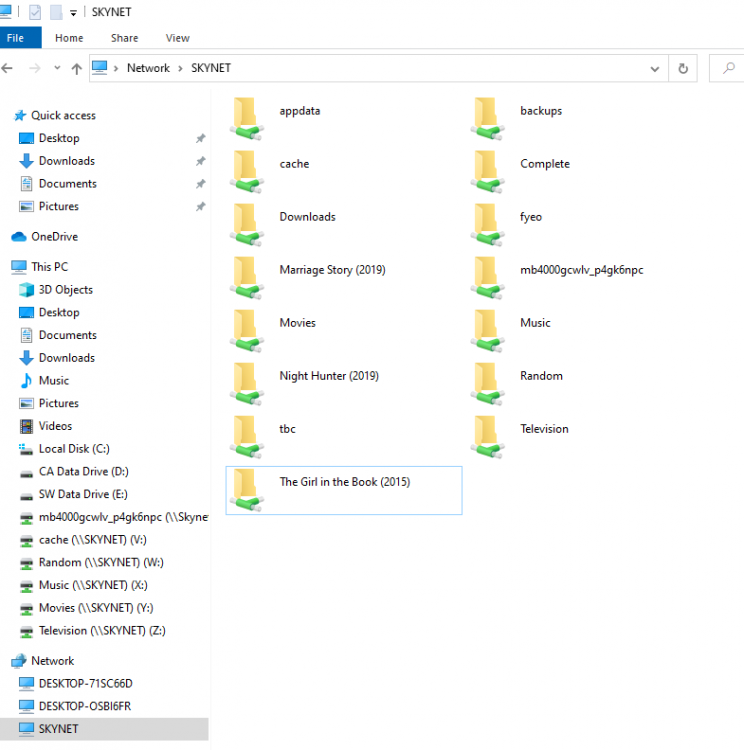
Task: Open Downloads under This PC
Action: pyautogui.click(x=67, y=358)
